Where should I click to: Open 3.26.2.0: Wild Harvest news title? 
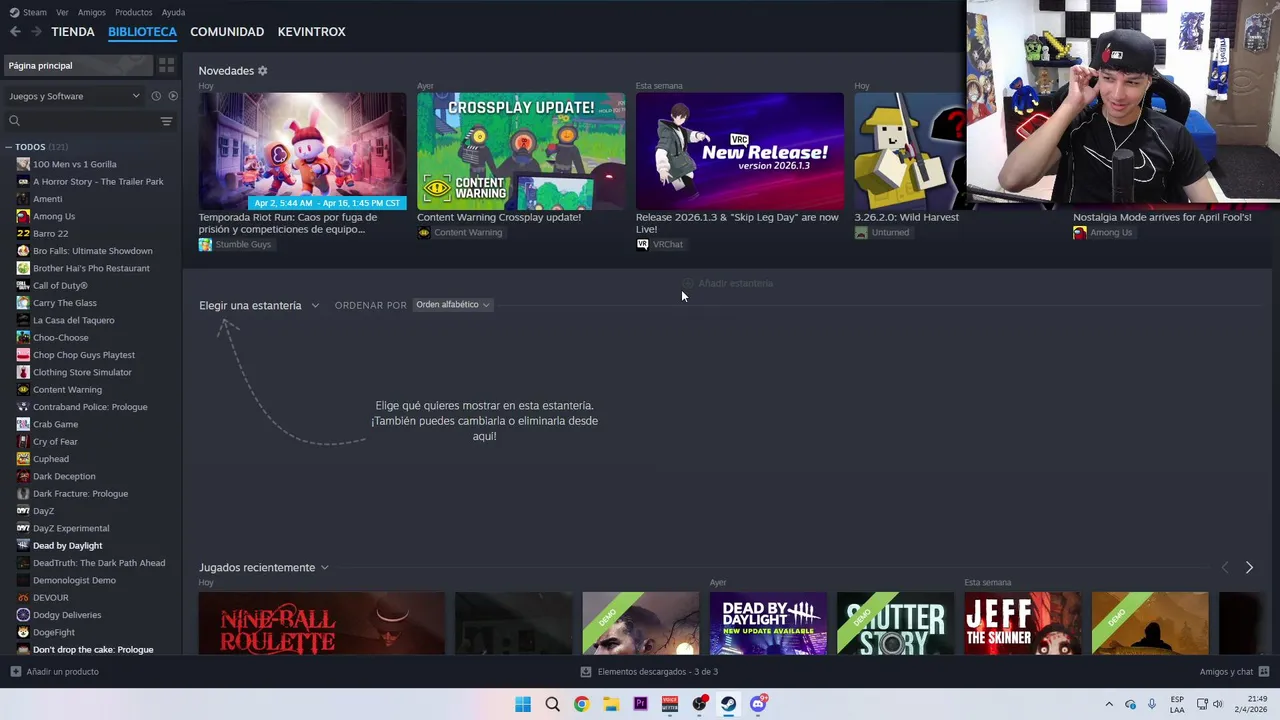[906, 217]
